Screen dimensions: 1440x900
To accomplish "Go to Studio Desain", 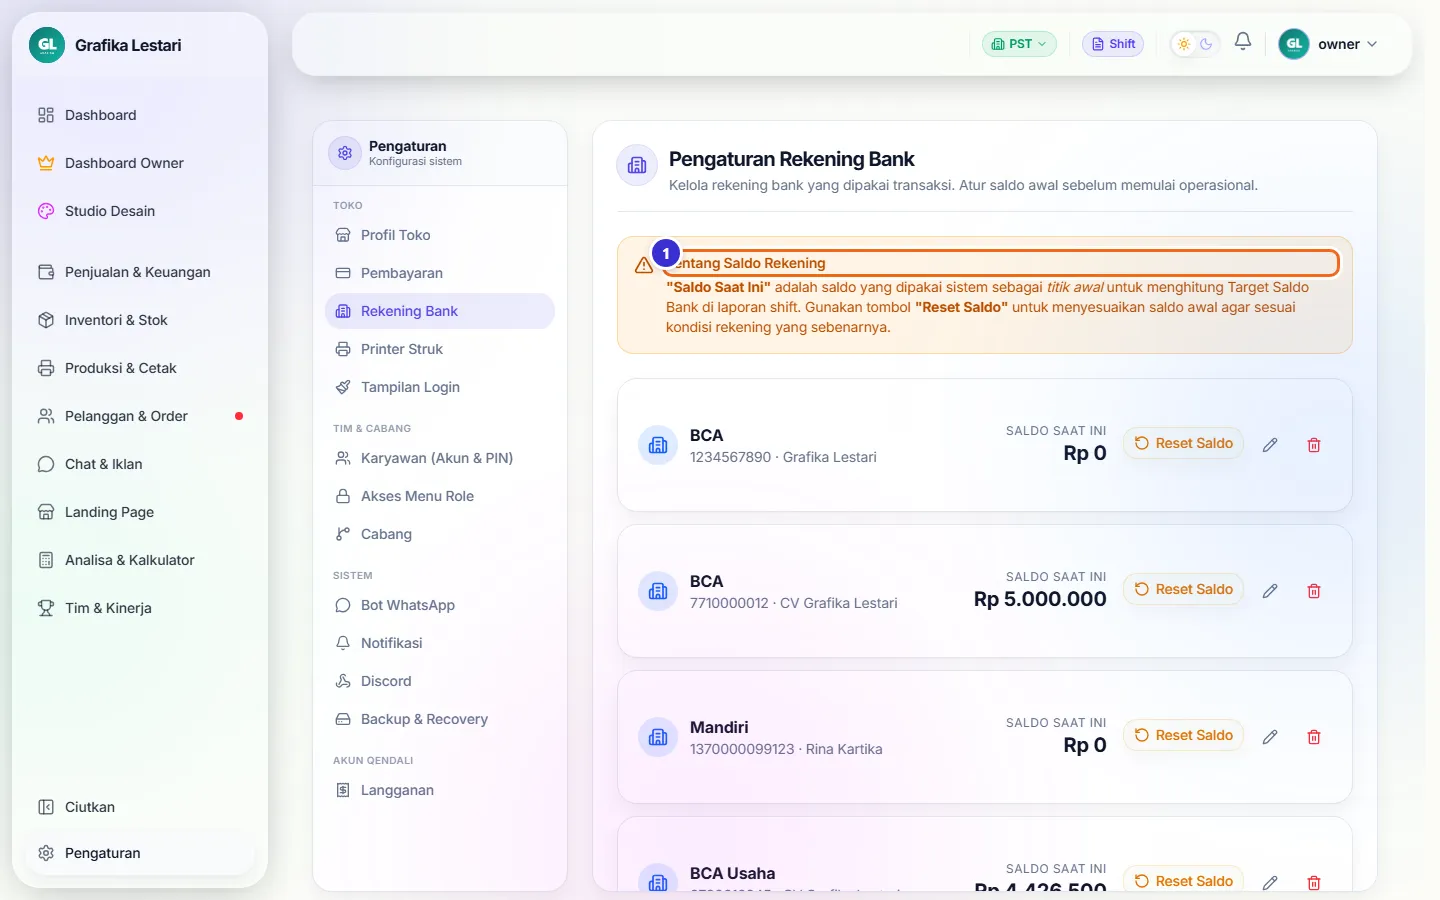I will point(140,211).
